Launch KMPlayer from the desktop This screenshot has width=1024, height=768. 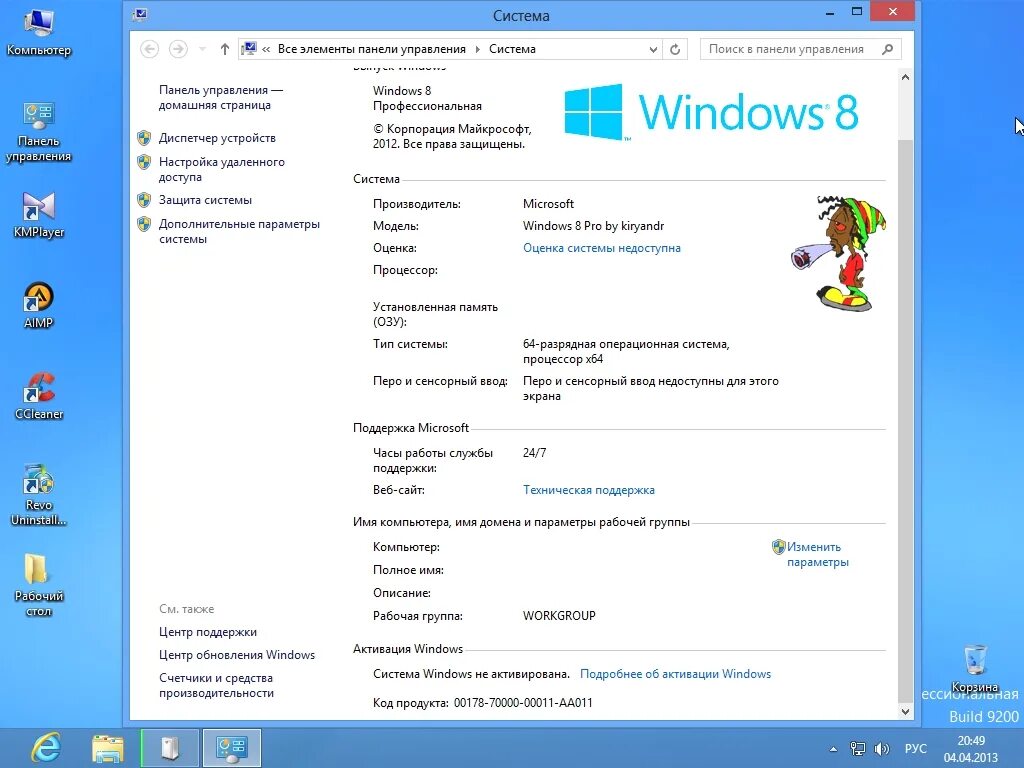pos(39,216)
